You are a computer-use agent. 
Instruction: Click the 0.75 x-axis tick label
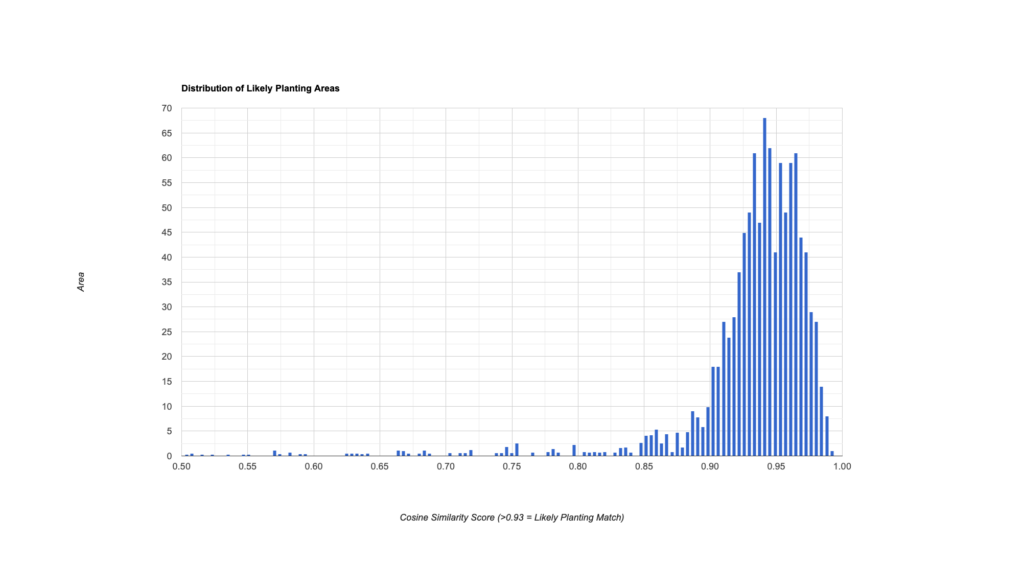click(511, 466)
